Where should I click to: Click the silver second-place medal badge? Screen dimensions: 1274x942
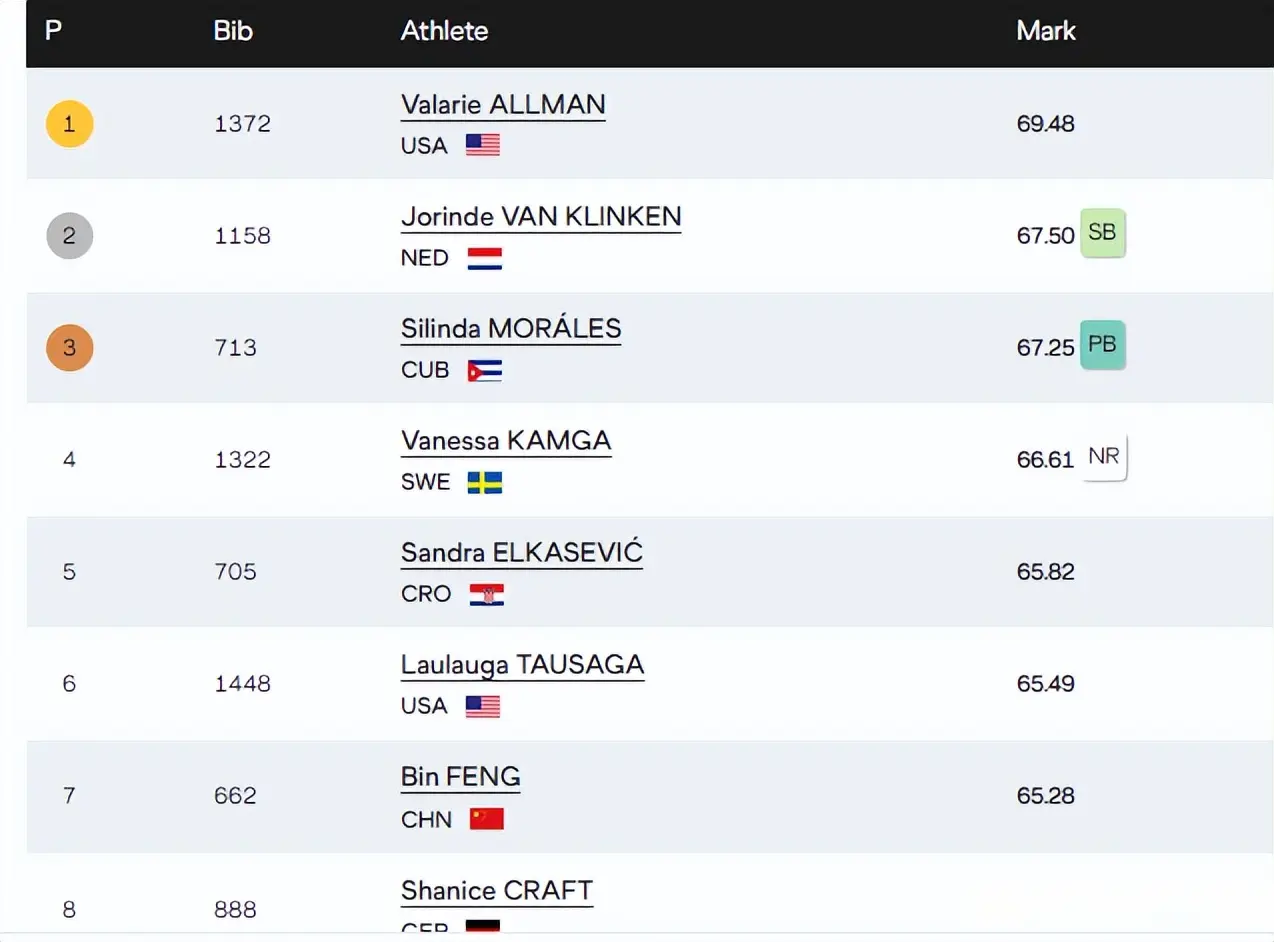click(69, 236)
